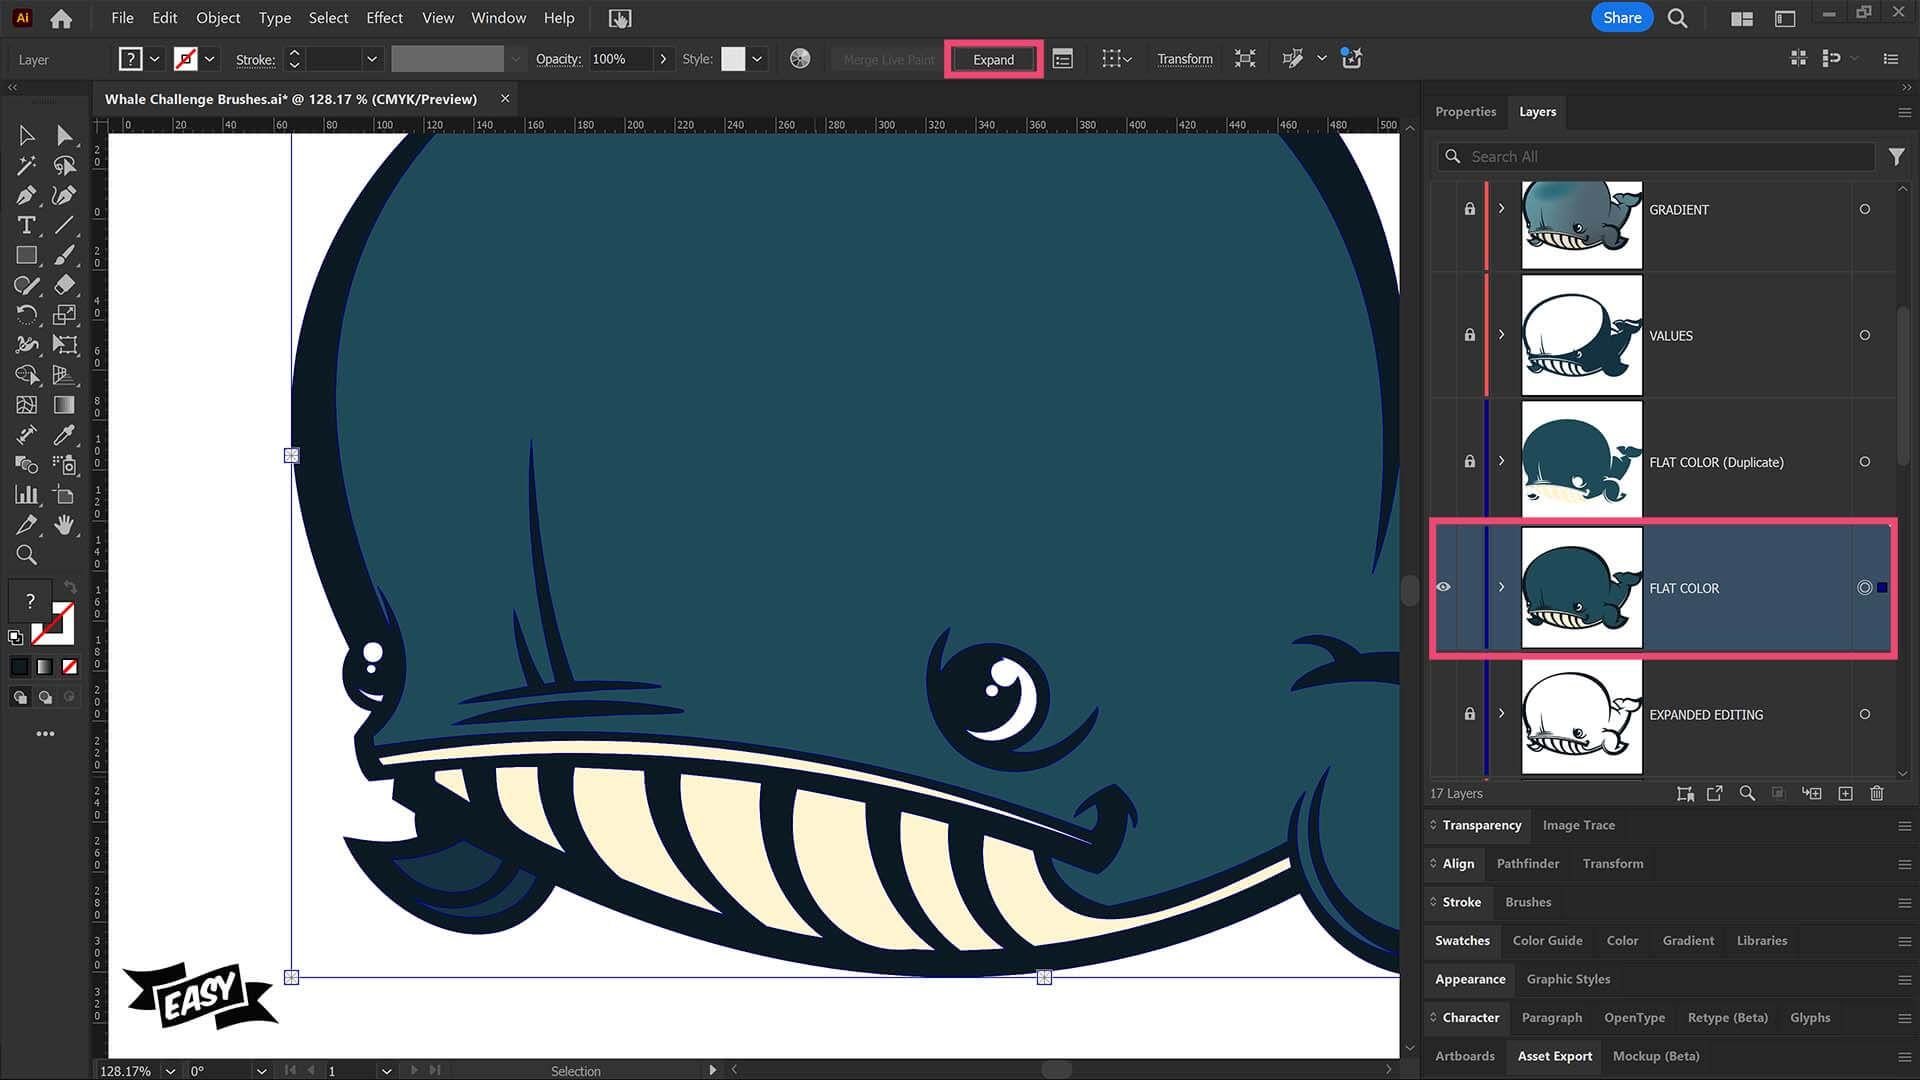
Task: Click the Layers filter funnel icon
Action: pos(1896,157)
